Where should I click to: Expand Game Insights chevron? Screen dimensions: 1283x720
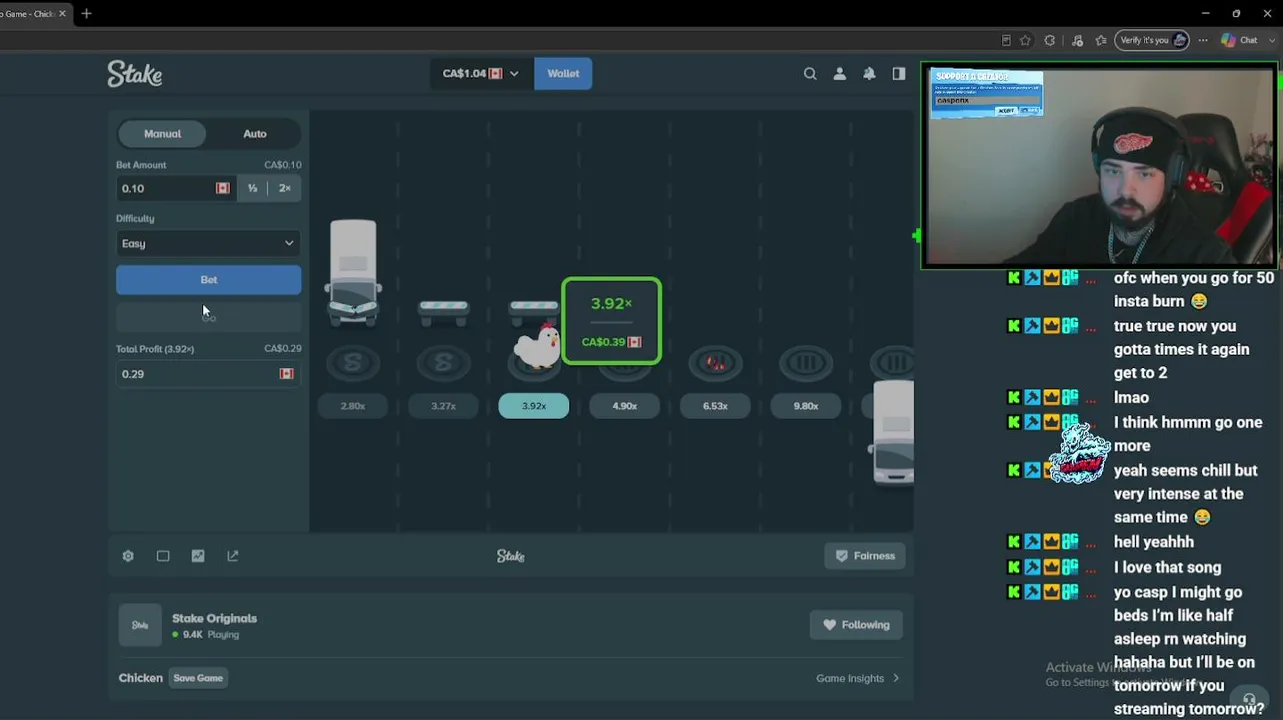tap(896, 678)
